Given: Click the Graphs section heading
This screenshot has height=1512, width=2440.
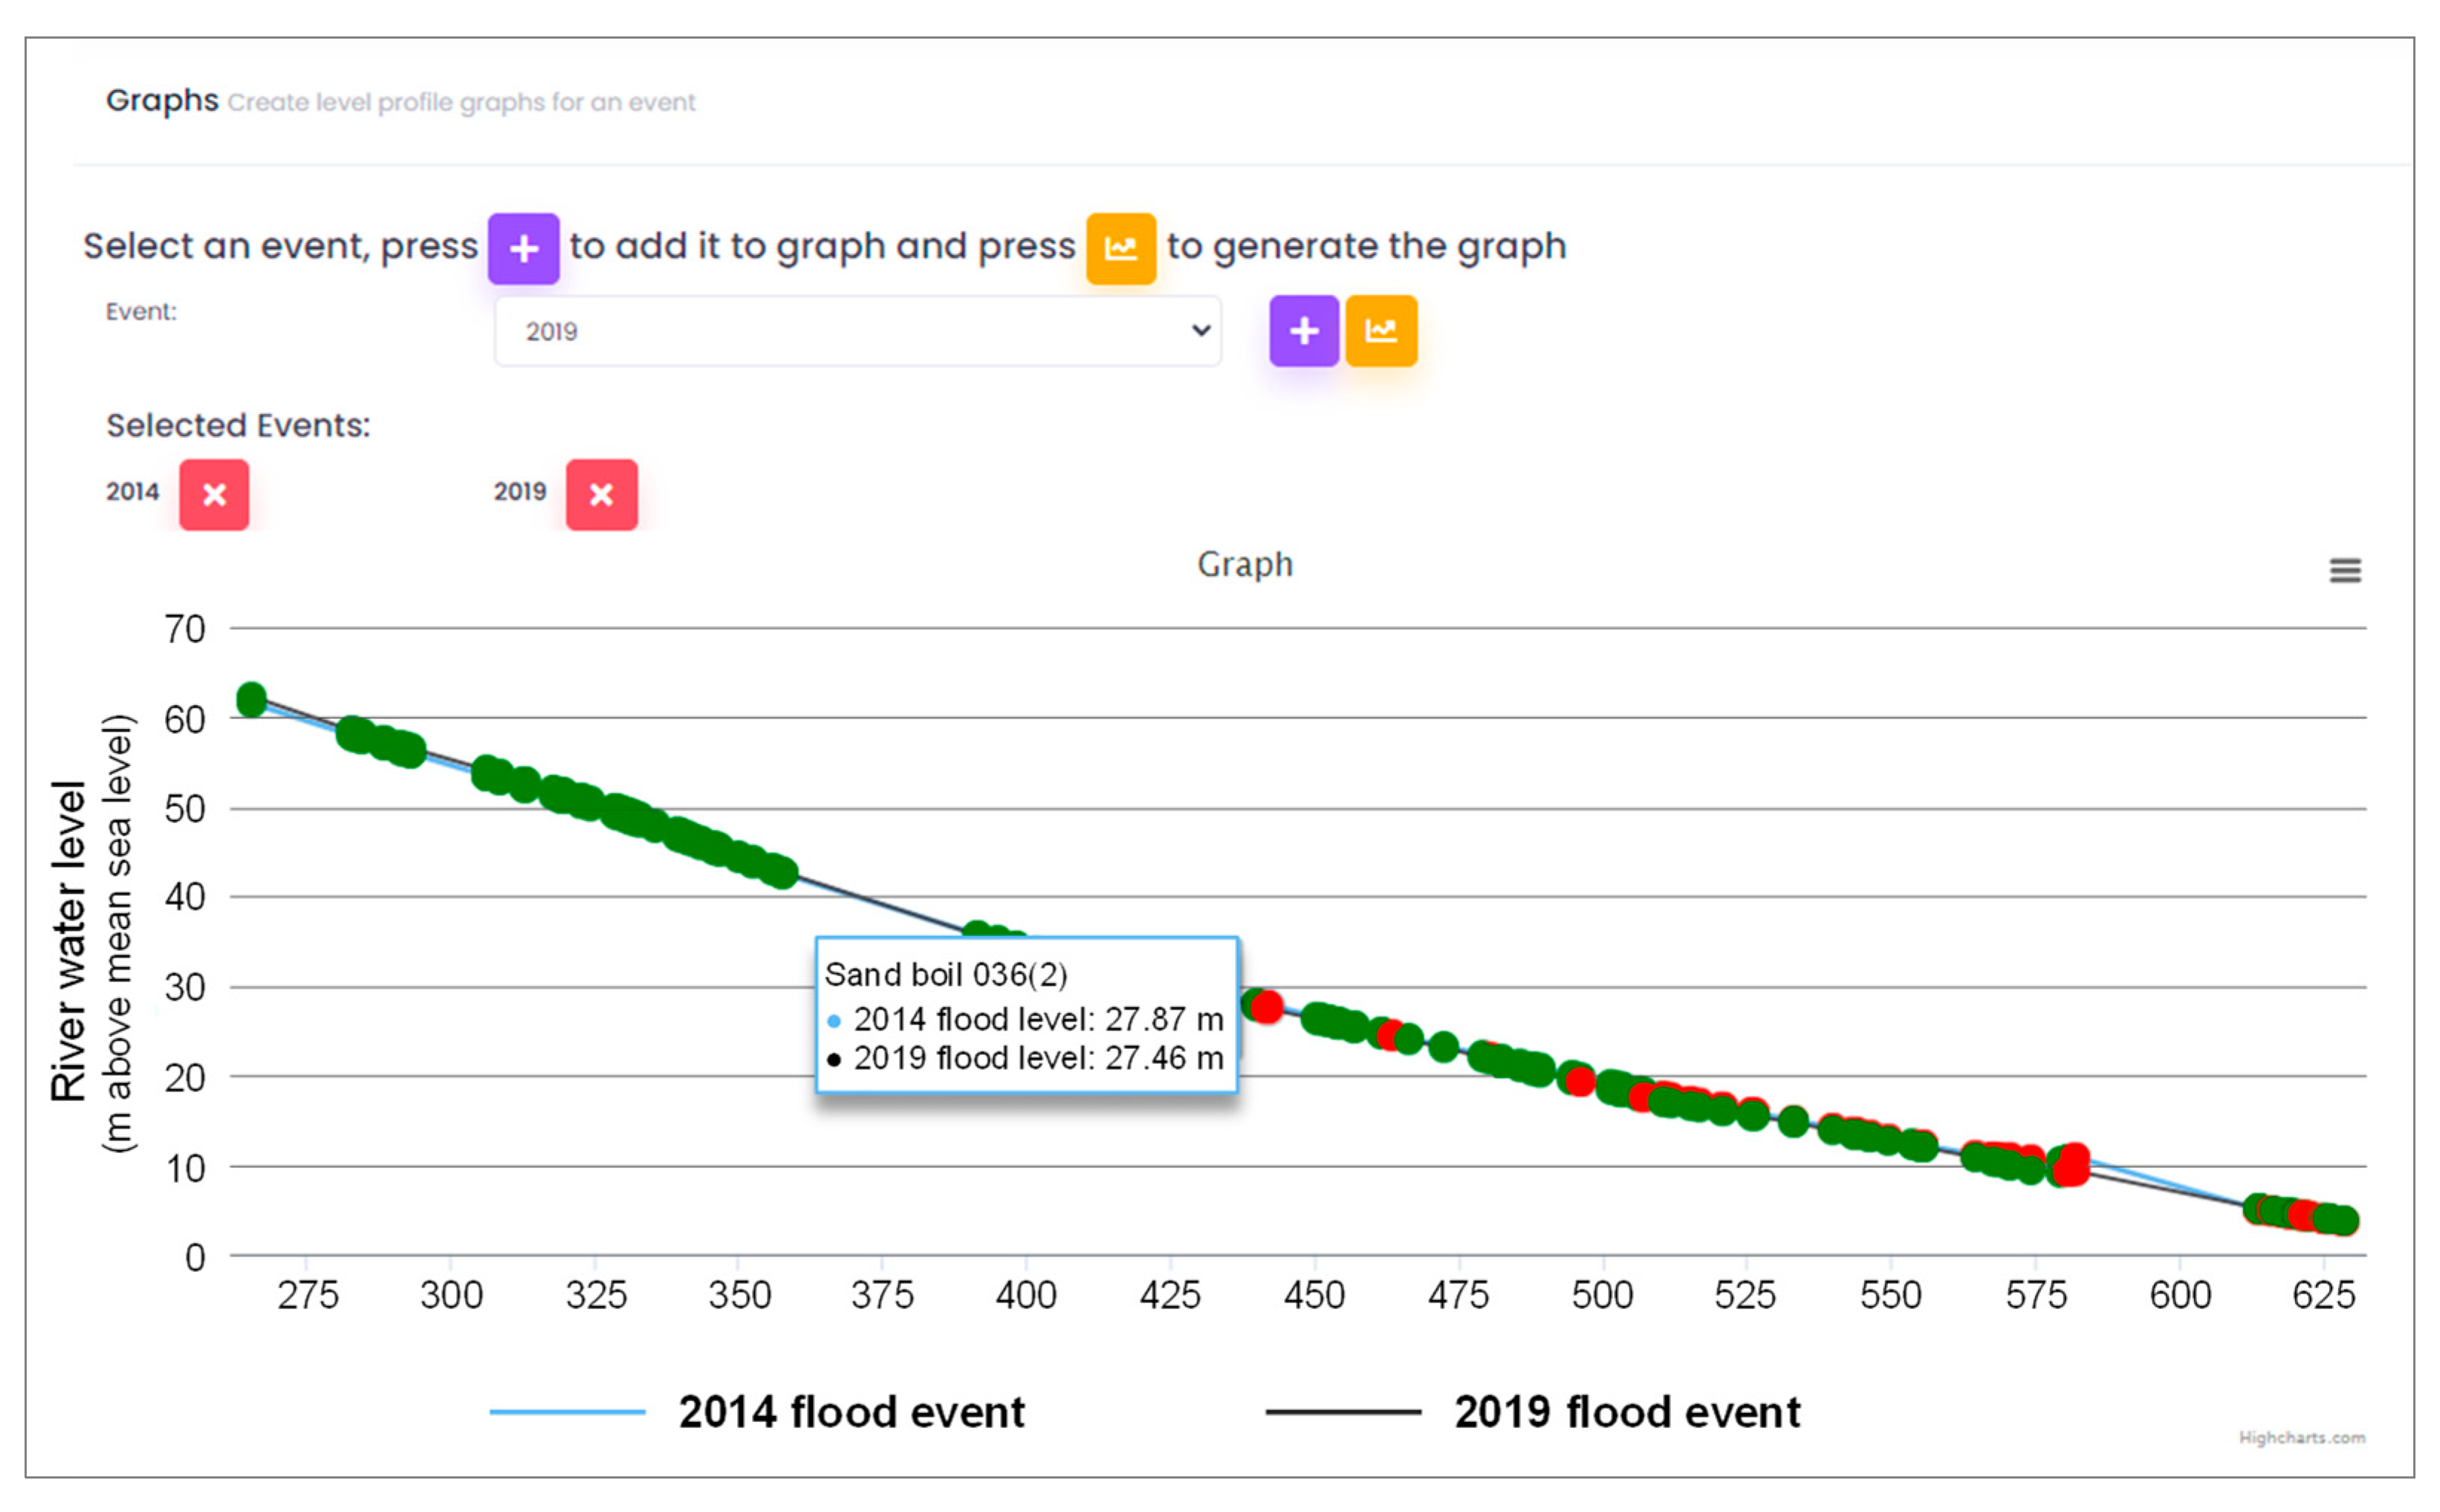Looking at the screenshot, I should 162,100.
